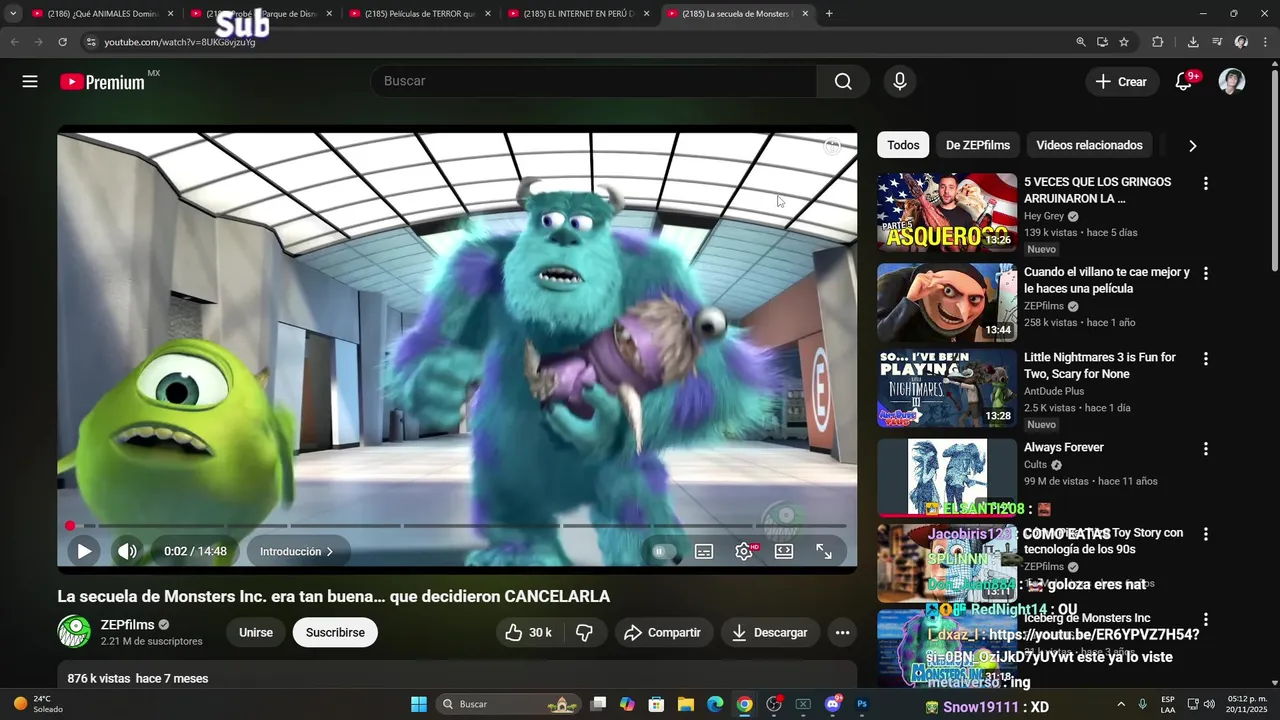Open the ASQUEROSO video thumbnail
1280x720 pixels.
[x=947, y=212]
